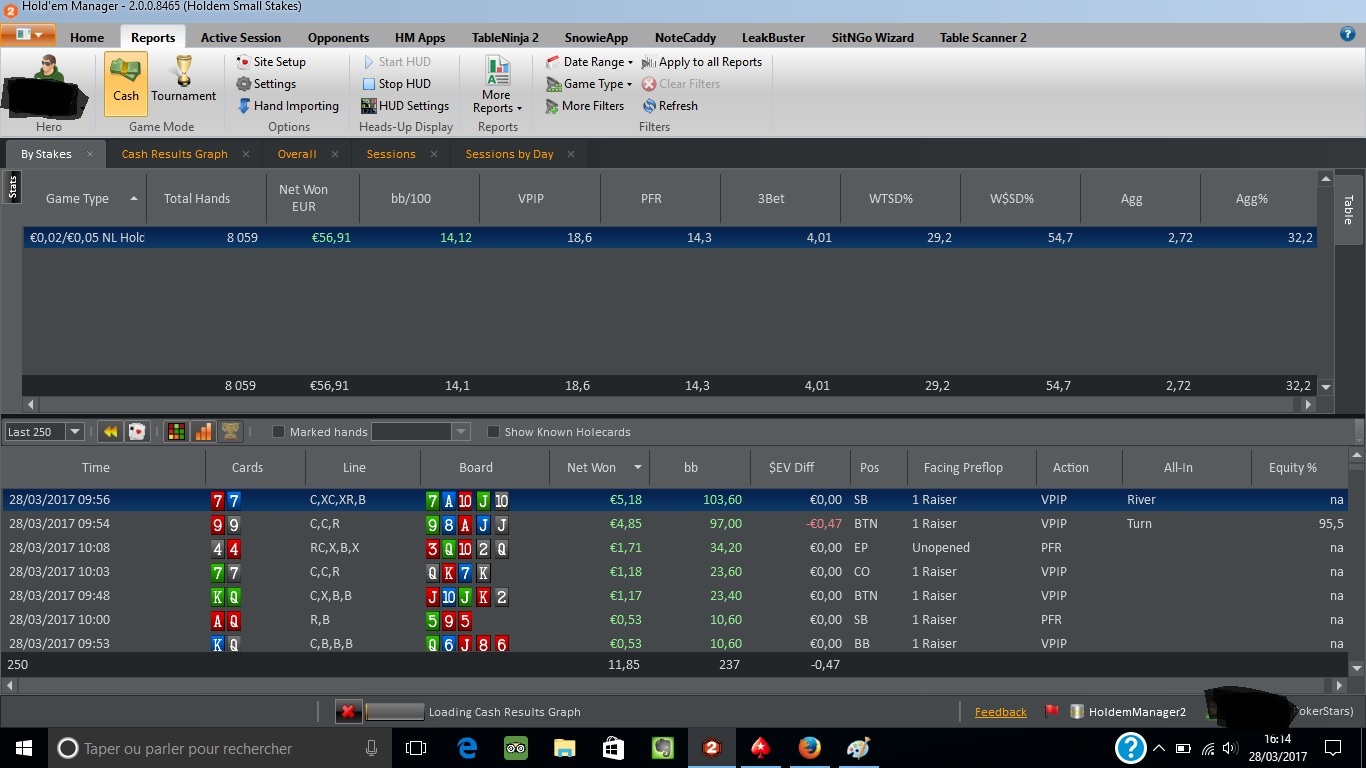Select Cash game mode
1366x768 pixels.
click(126, 84)
